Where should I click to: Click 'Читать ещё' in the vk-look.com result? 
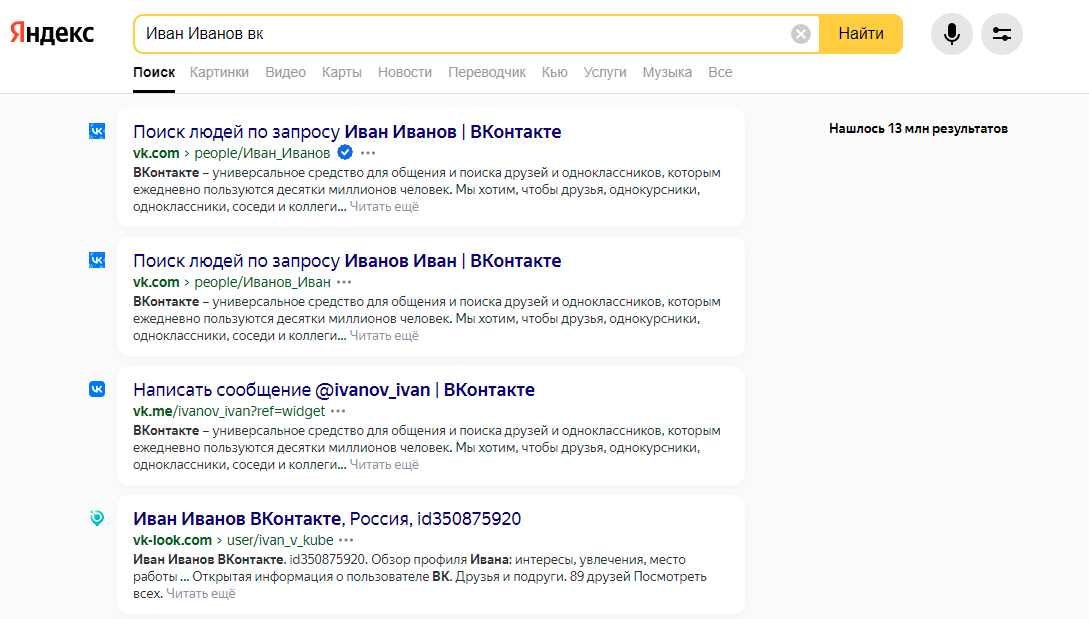(201, 593)
